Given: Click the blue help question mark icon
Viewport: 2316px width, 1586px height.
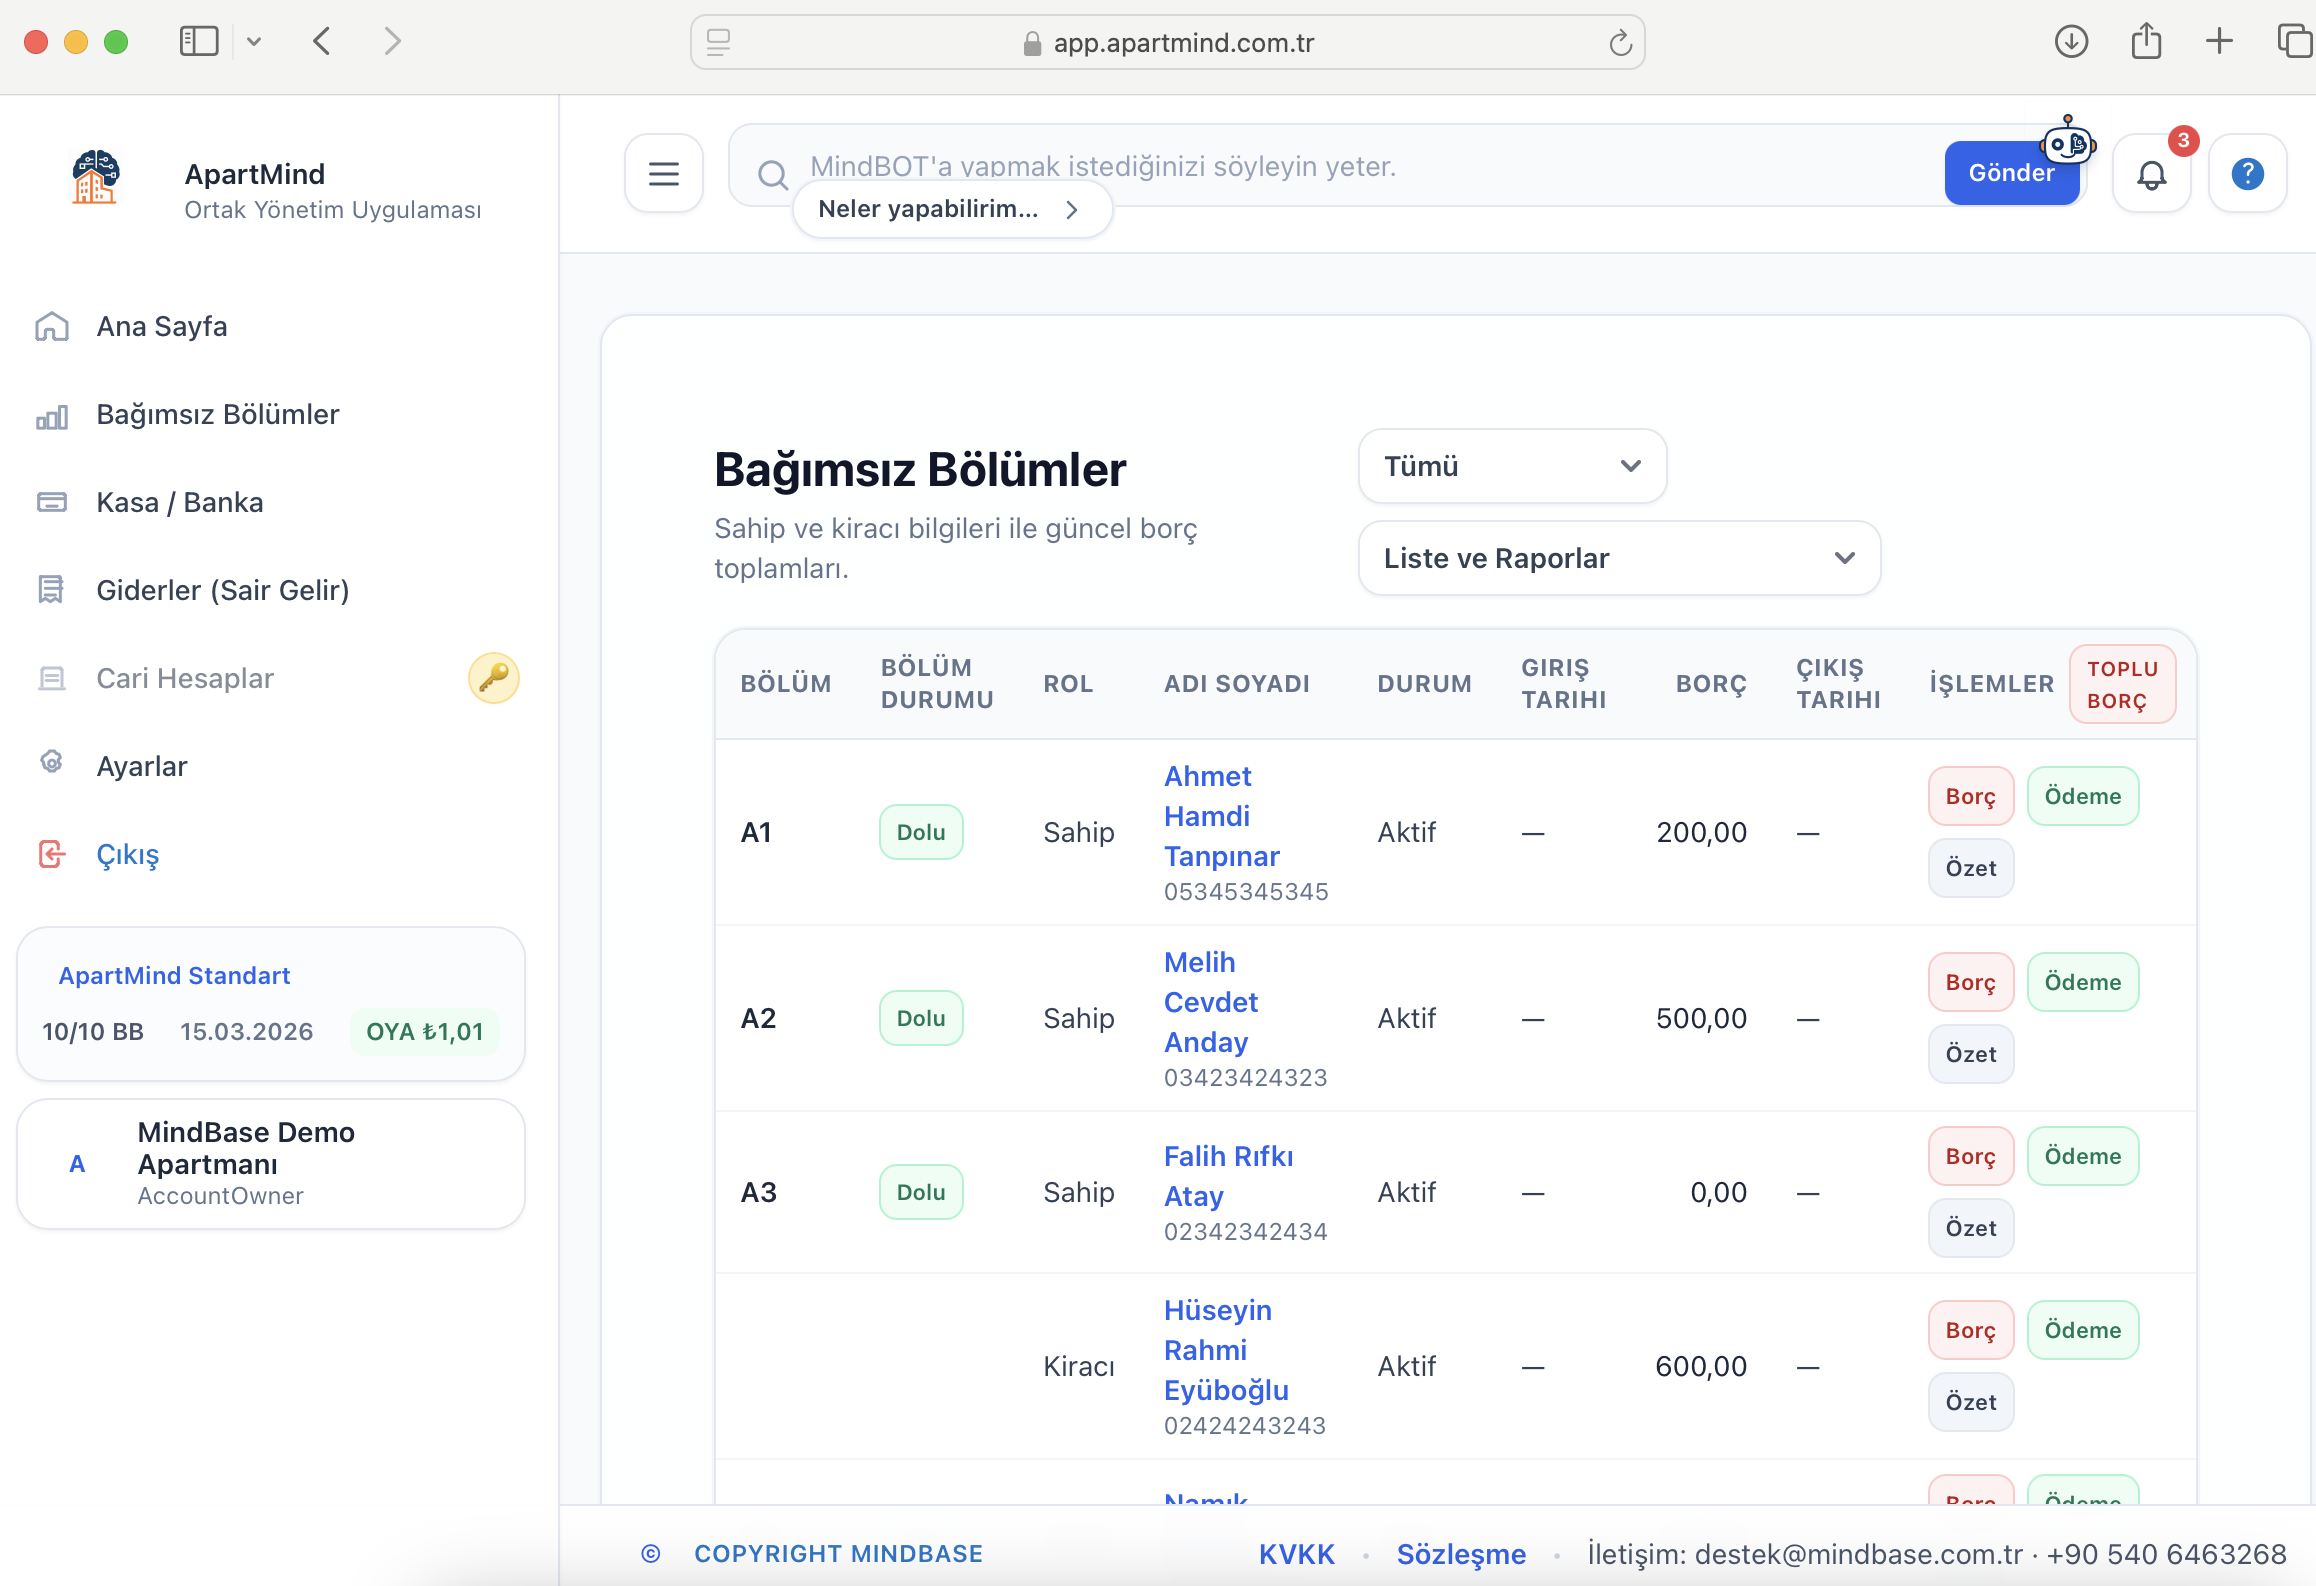Looking at the screenshot, I should [x=2247, y=175].
